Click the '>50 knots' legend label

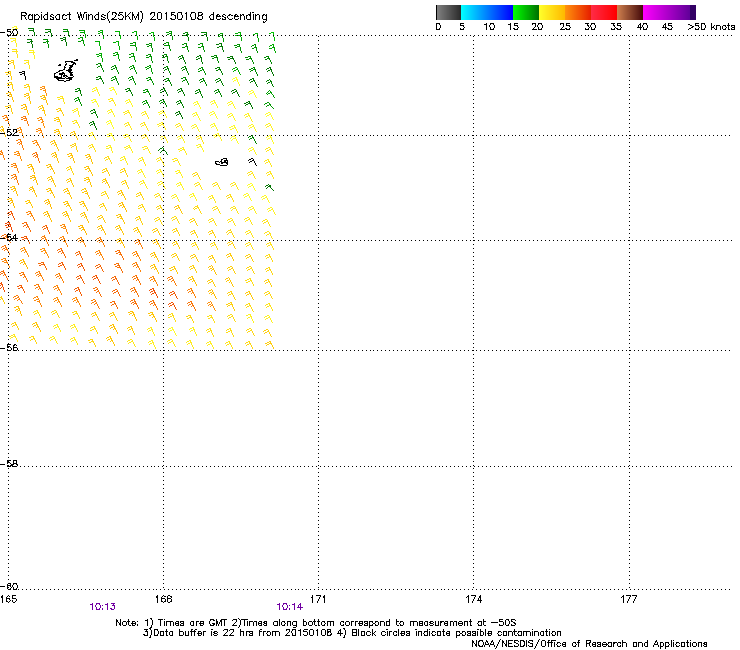711,26
